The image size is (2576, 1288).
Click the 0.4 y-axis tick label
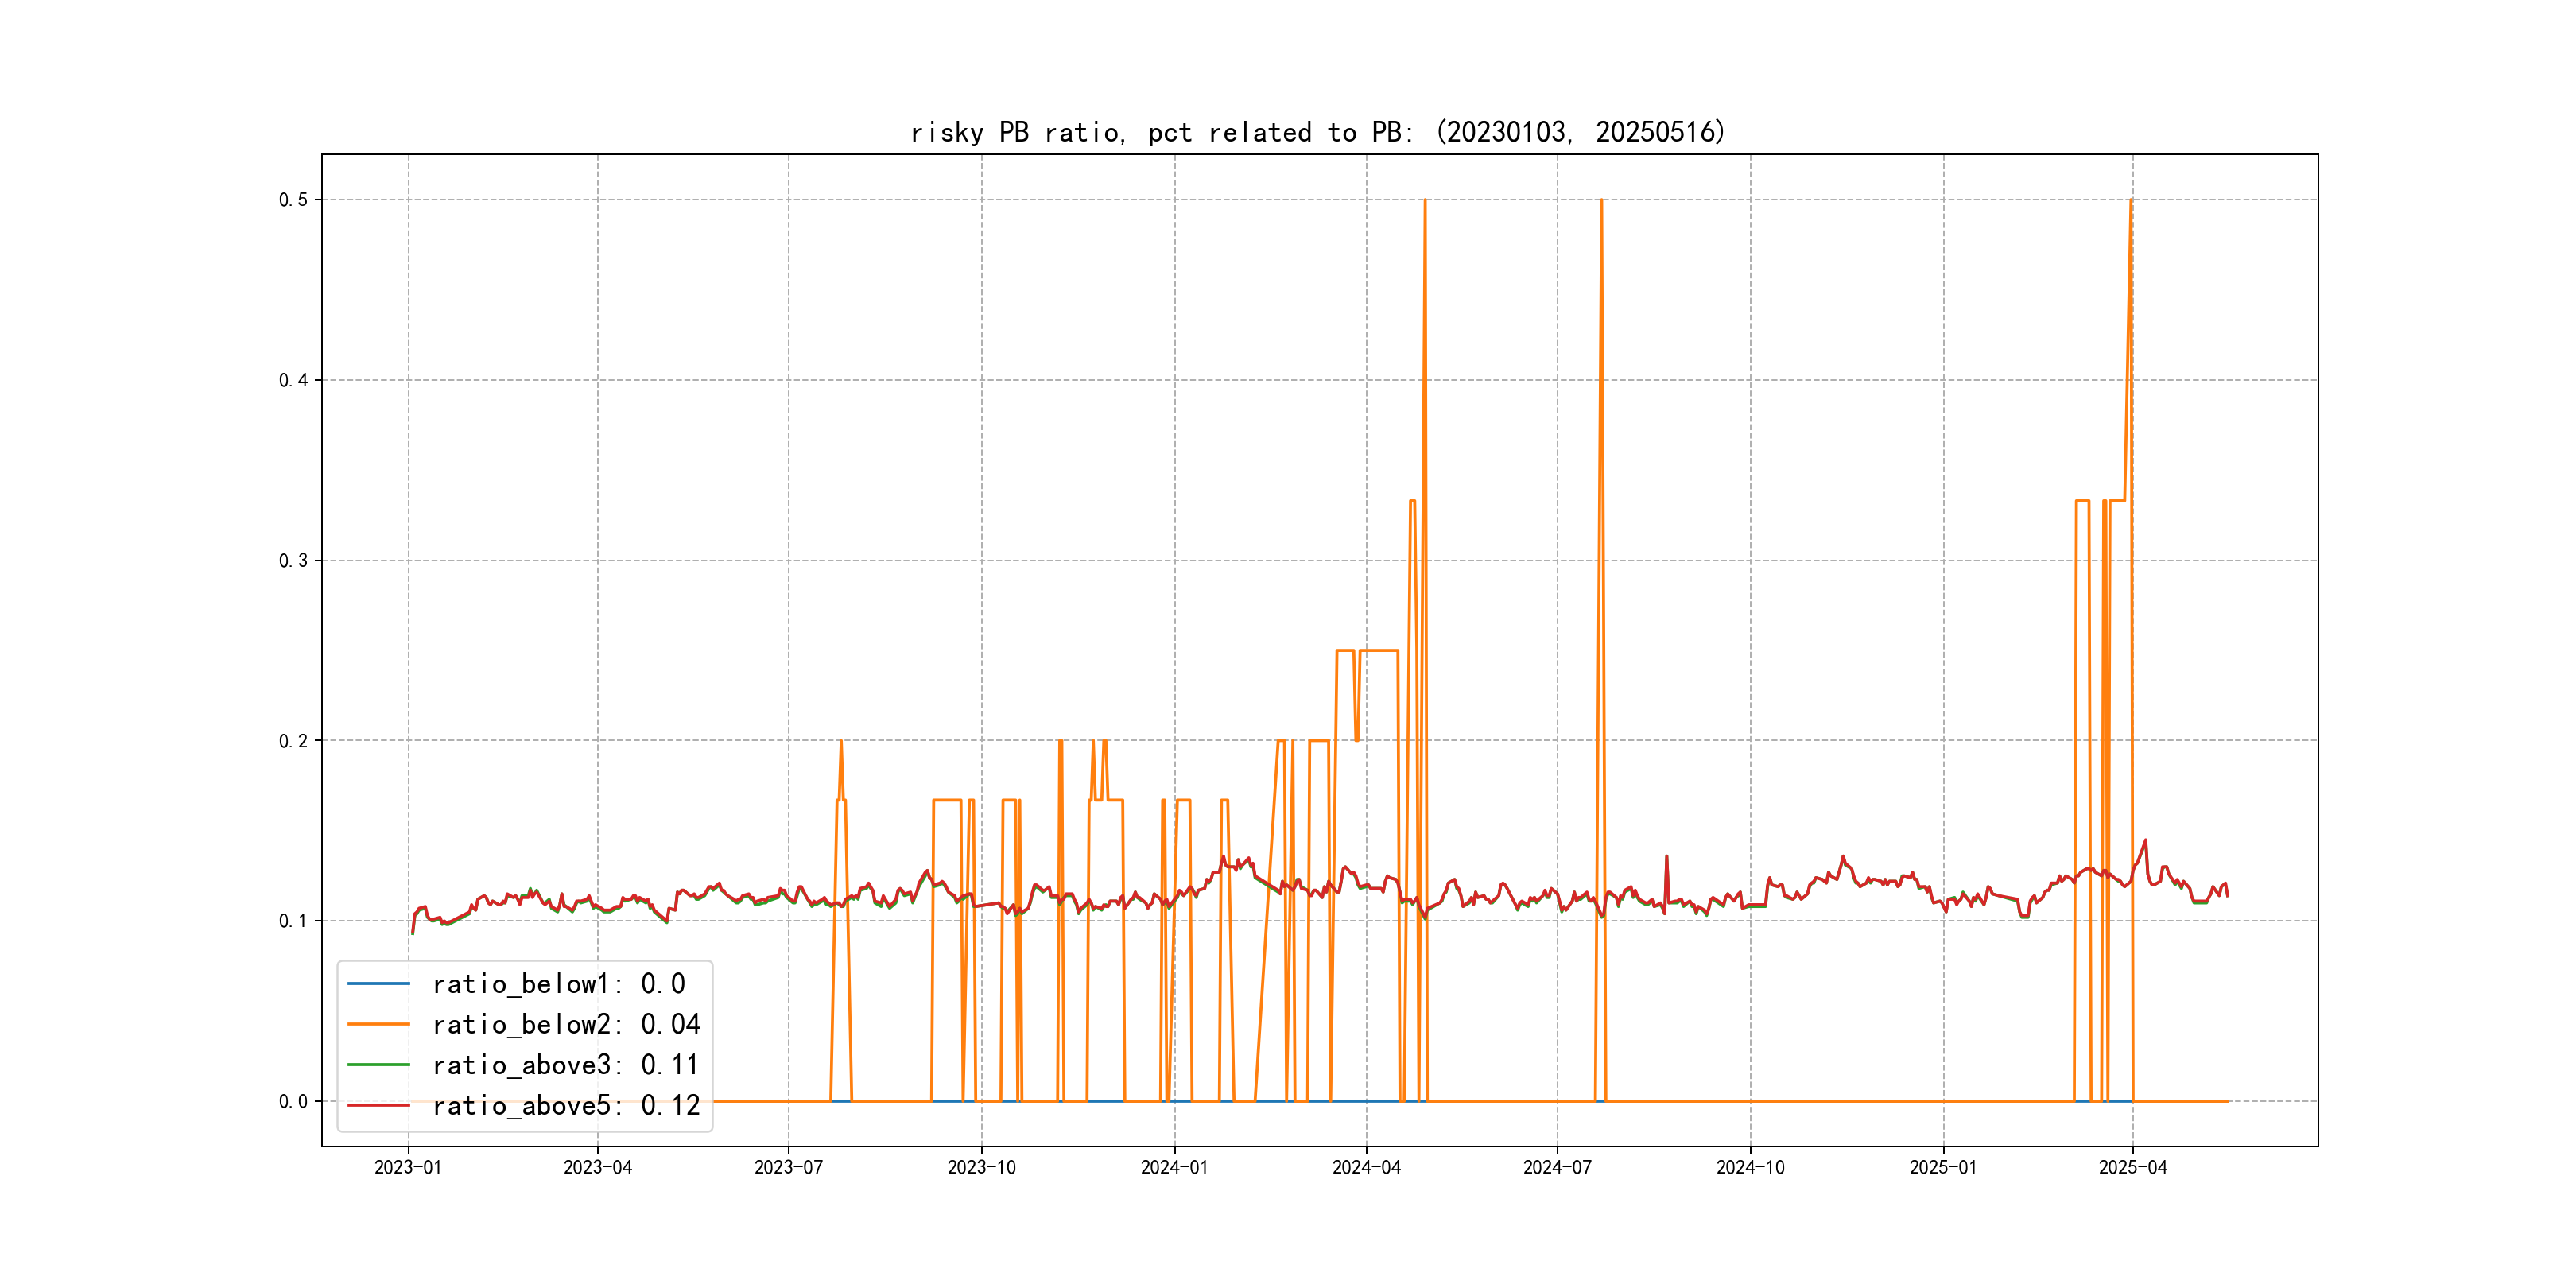point(293,380)
